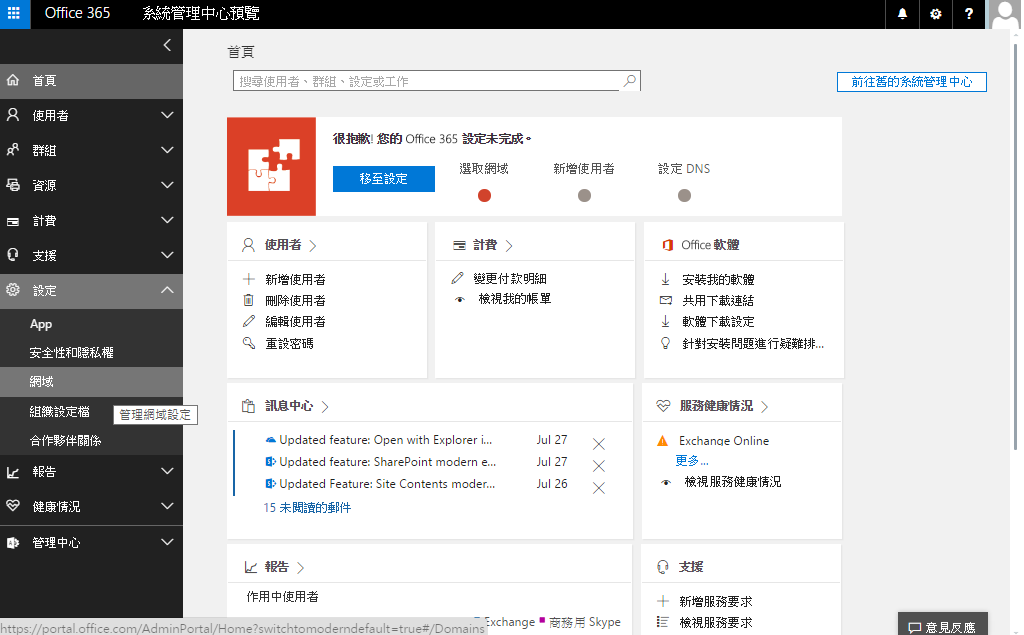1024x635 pixels.
Task: Click the page vertical scrollbar
Action: point(1016,248)
